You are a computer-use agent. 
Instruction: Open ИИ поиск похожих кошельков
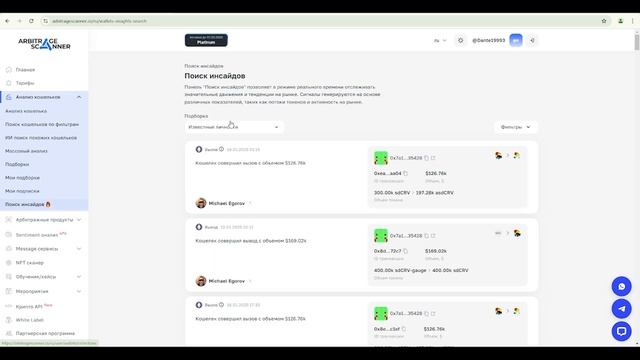click(x=41, y=138)
